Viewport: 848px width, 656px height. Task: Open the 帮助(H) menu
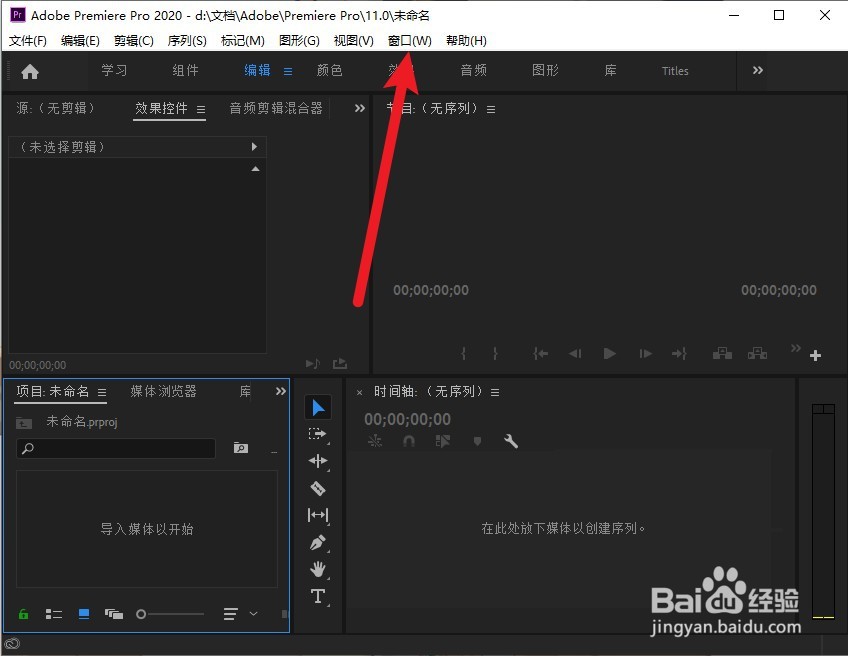(466, 41)
